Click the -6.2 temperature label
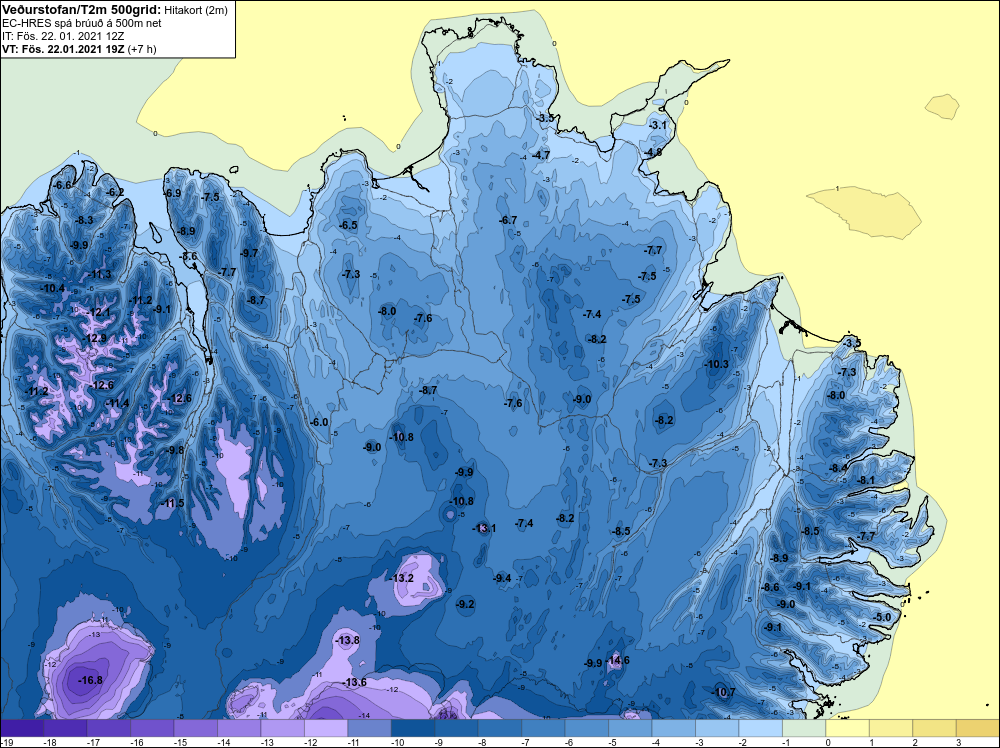The height and width of the screenshot is (748, 1000). pyautogui.click(x=115, y=192)
